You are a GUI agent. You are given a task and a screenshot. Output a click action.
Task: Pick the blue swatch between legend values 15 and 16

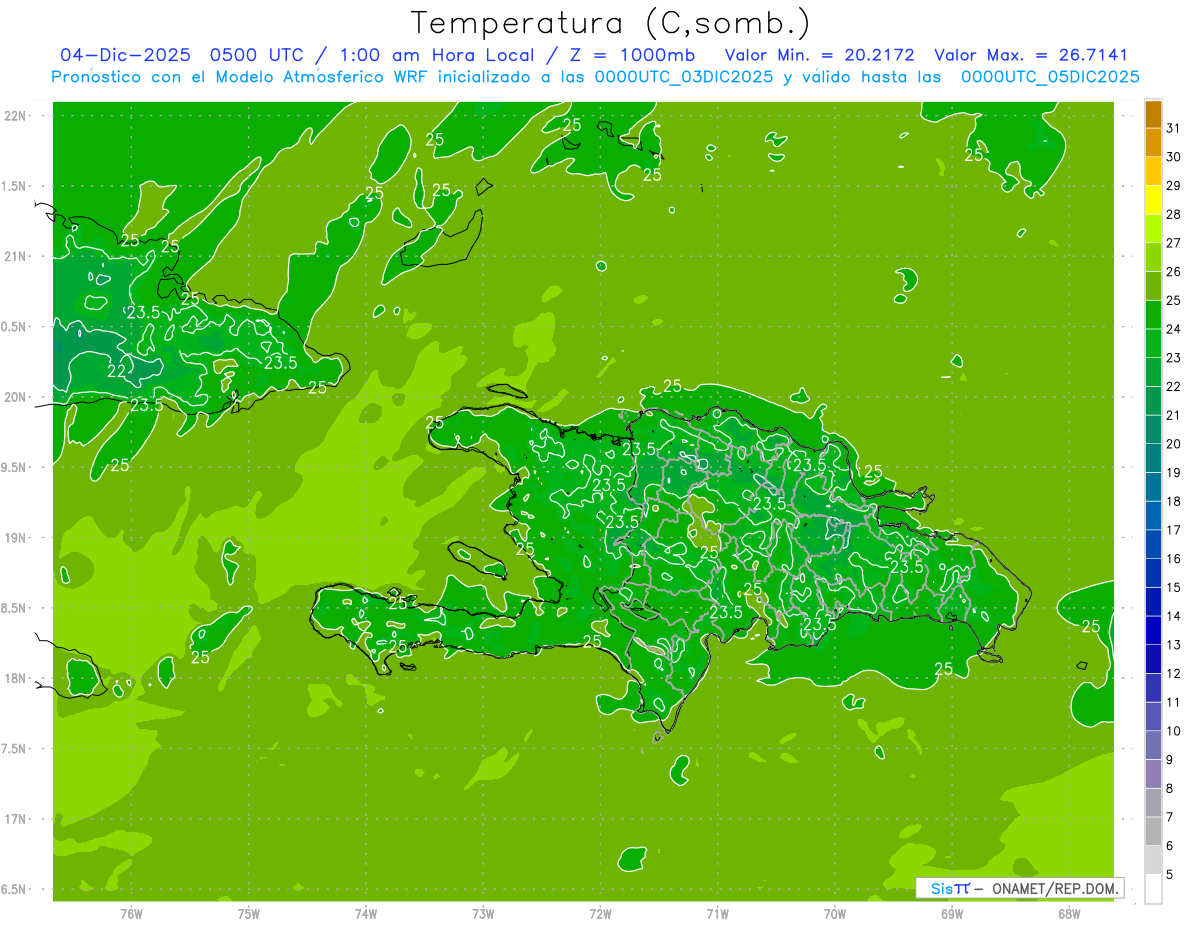click(x=1153, y=573)
